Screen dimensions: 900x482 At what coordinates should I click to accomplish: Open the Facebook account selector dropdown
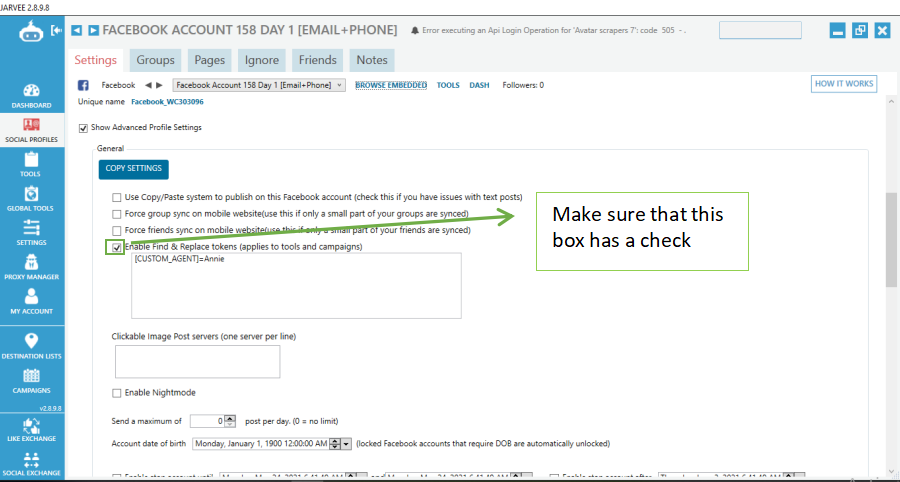[259, 85]
